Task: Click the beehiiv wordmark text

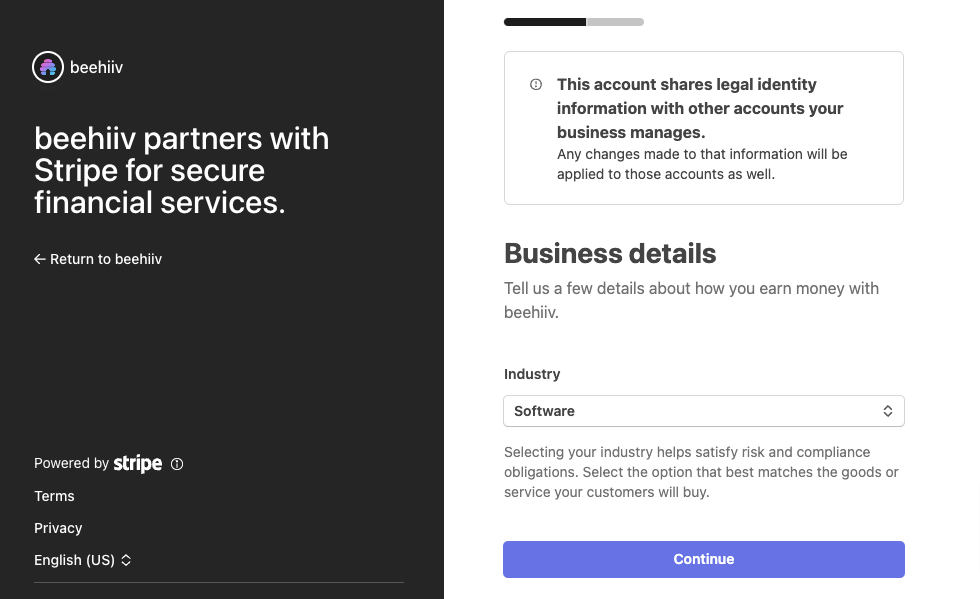Action: pyautogui.click(x=96, y=68)
